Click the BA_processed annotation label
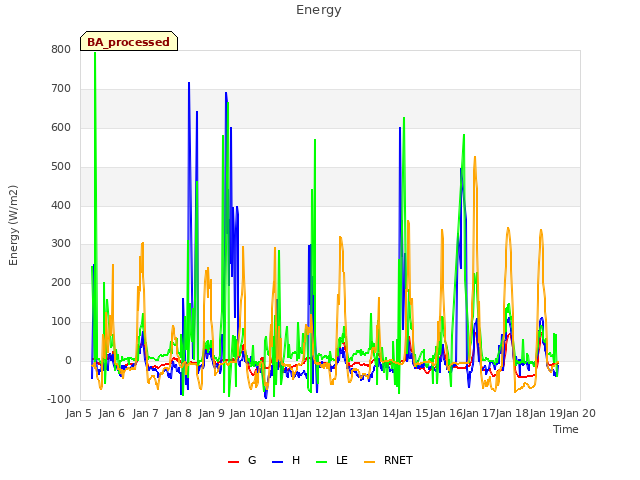640x480 pixels. (129, 42)
